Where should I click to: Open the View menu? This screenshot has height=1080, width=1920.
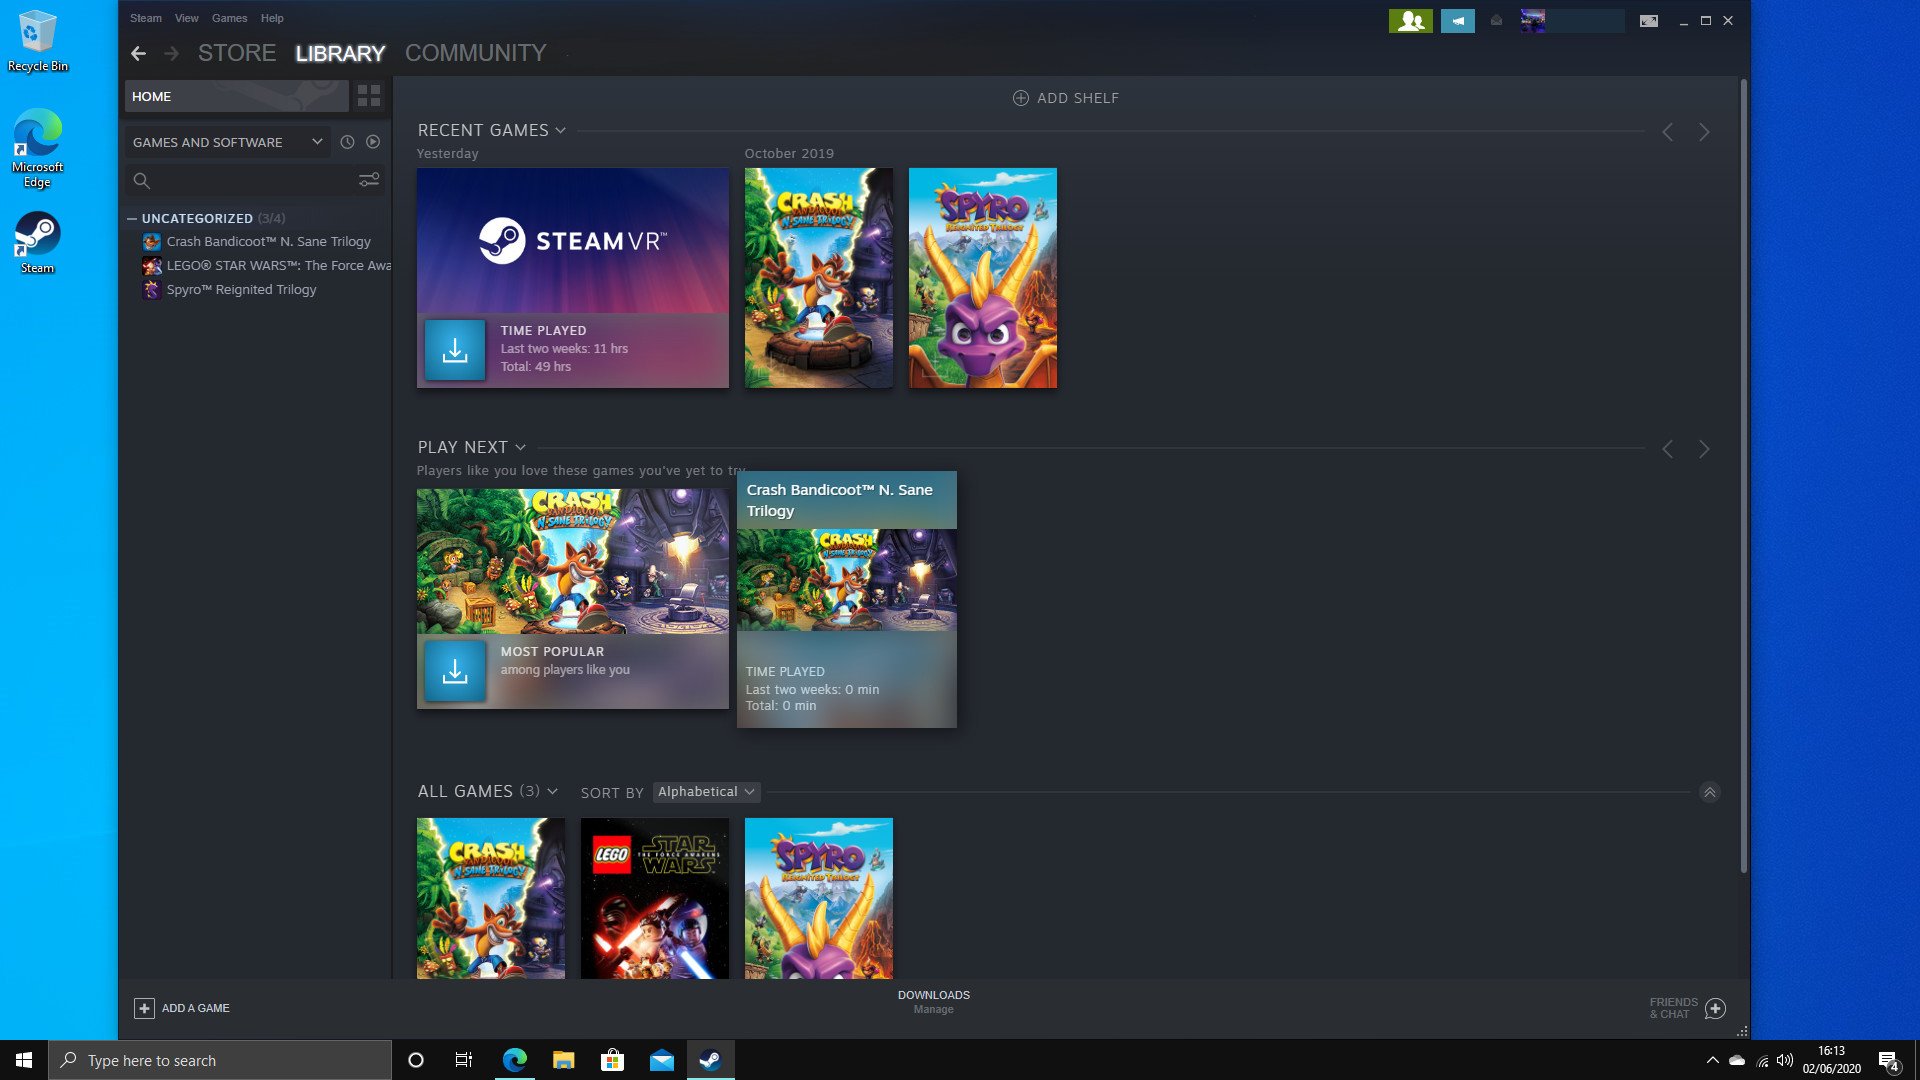coord(186,17)
